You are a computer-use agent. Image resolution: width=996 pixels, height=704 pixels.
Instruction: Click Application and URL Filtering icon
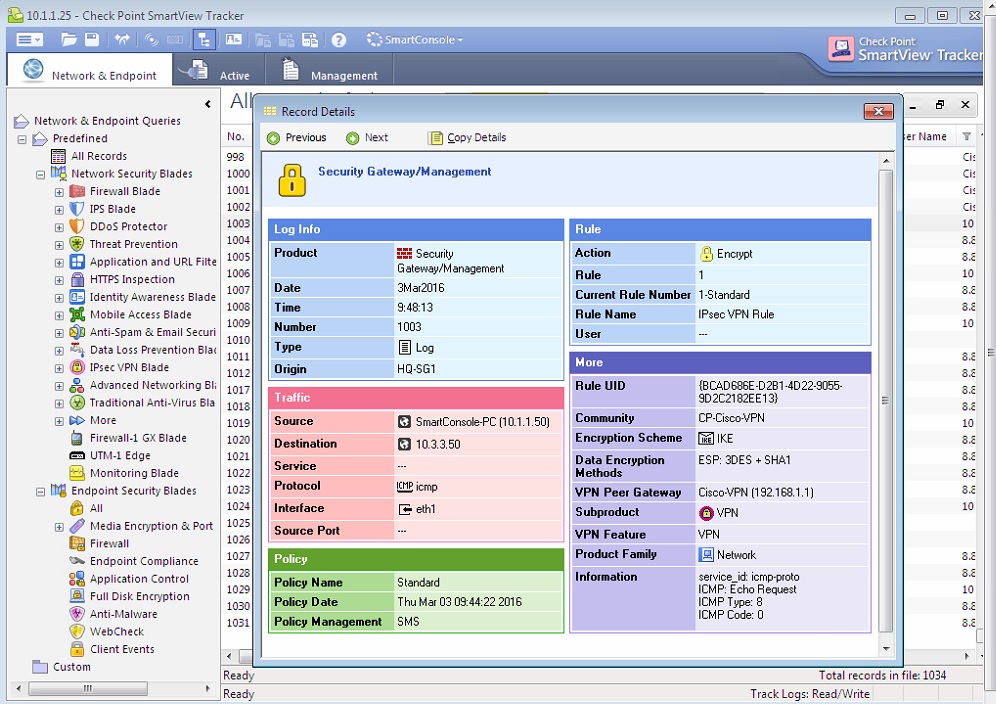pos(77,262)
